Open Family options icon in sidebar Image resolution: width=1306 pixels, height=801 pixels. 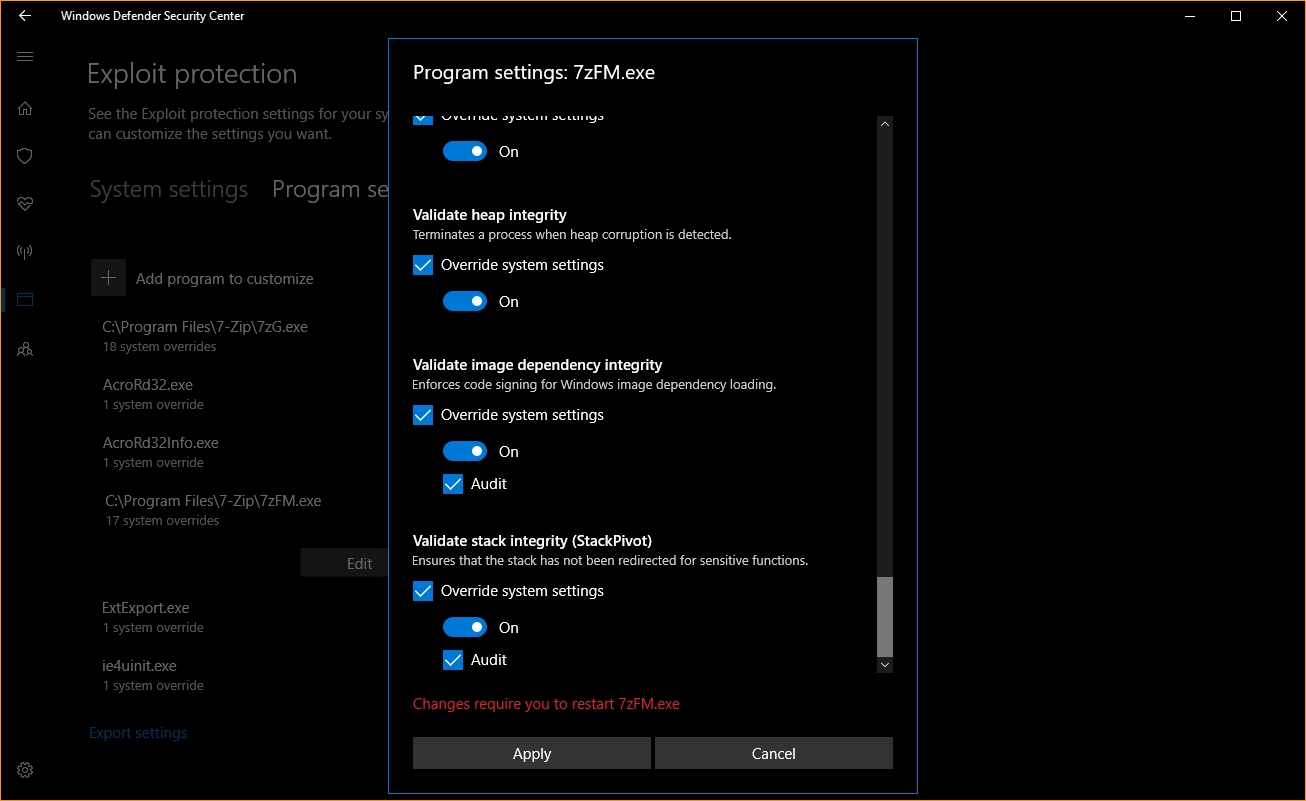(25, 349)
